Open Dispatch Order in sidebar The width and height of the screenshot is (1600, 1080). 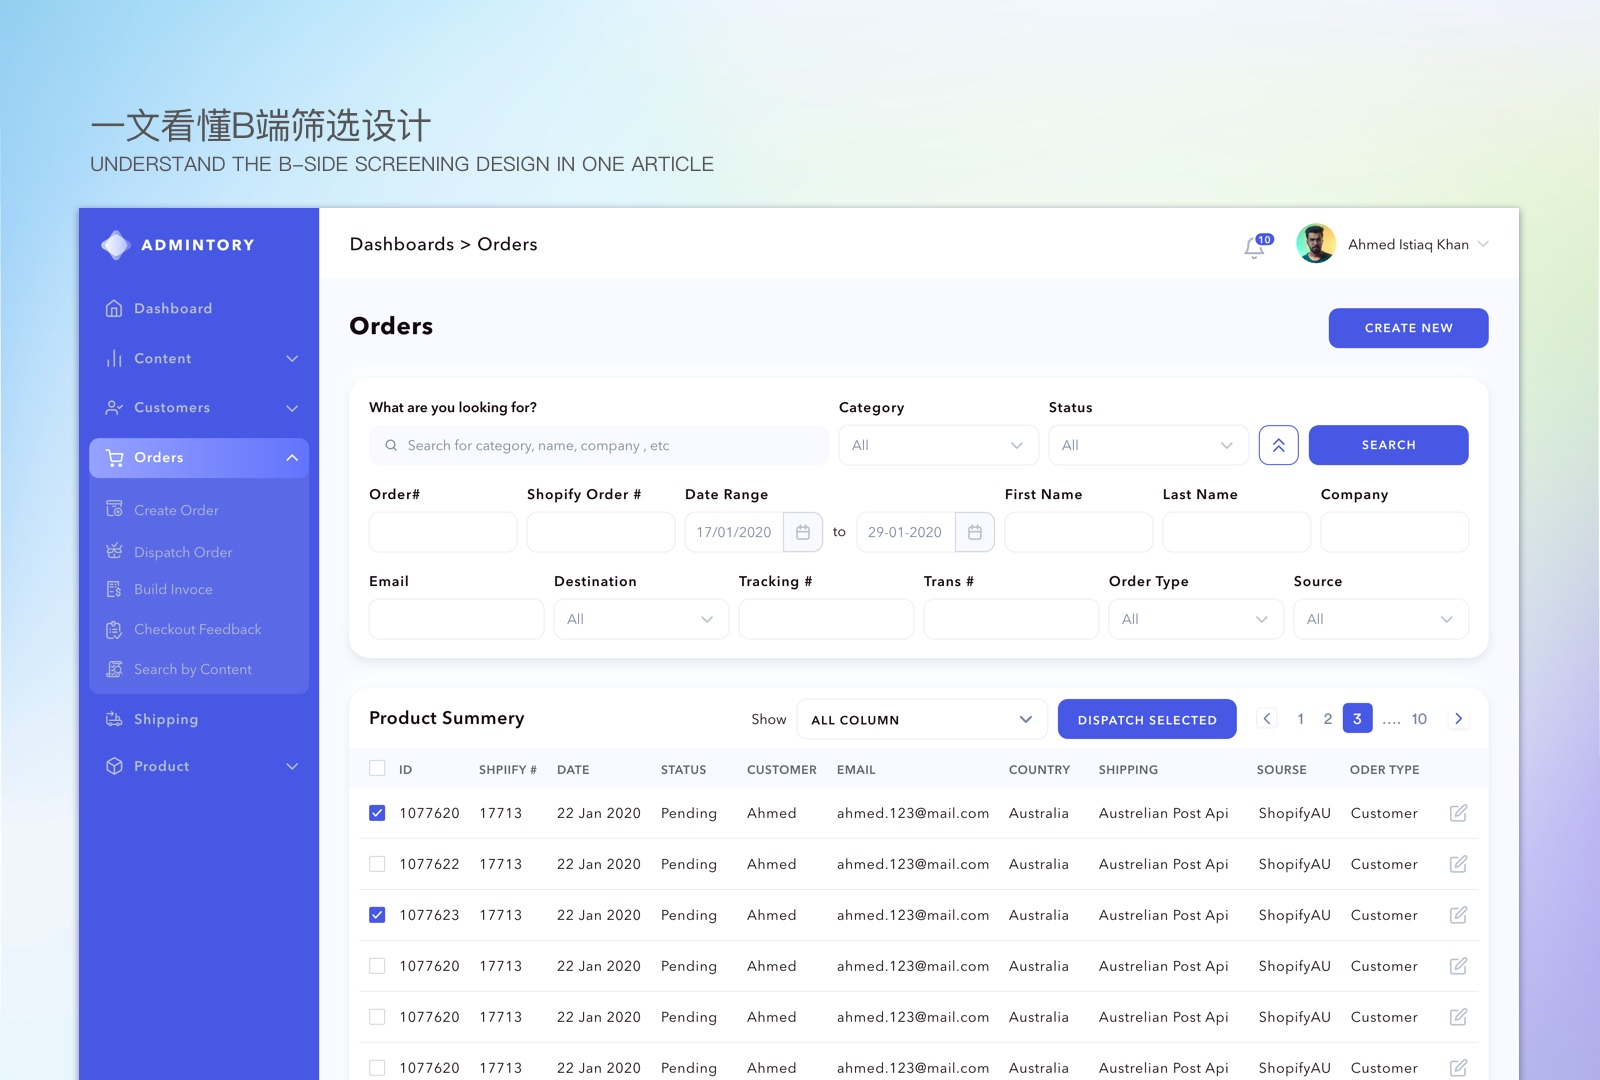click(183, 552)
